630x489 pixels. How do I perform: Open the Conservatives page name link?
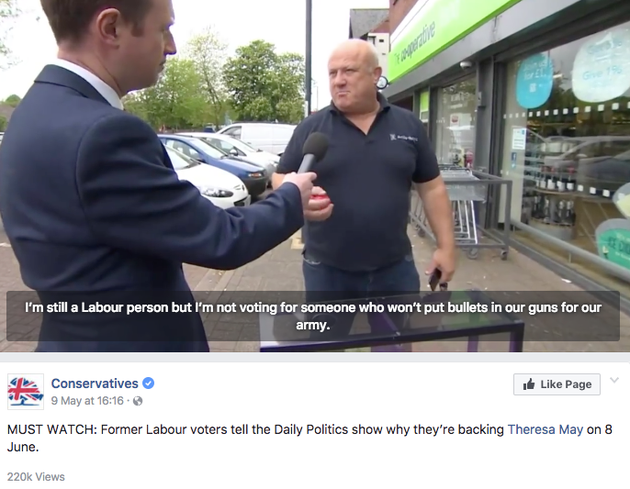[x=94, y=383]
